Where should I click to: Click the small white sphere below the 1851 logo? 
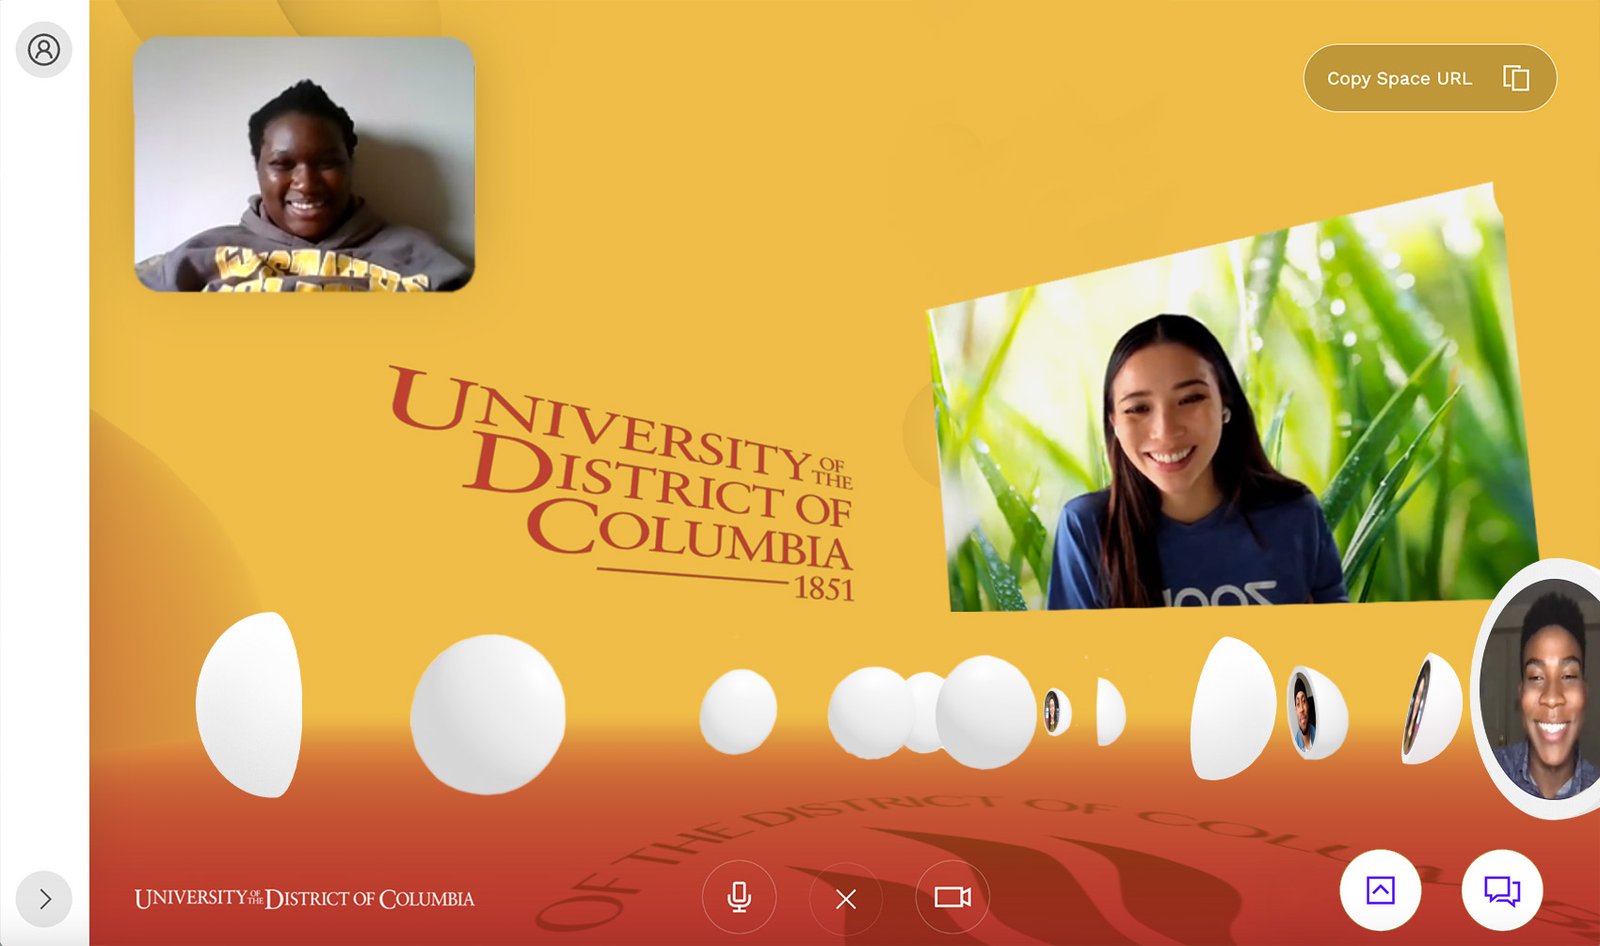coord(738,711)
